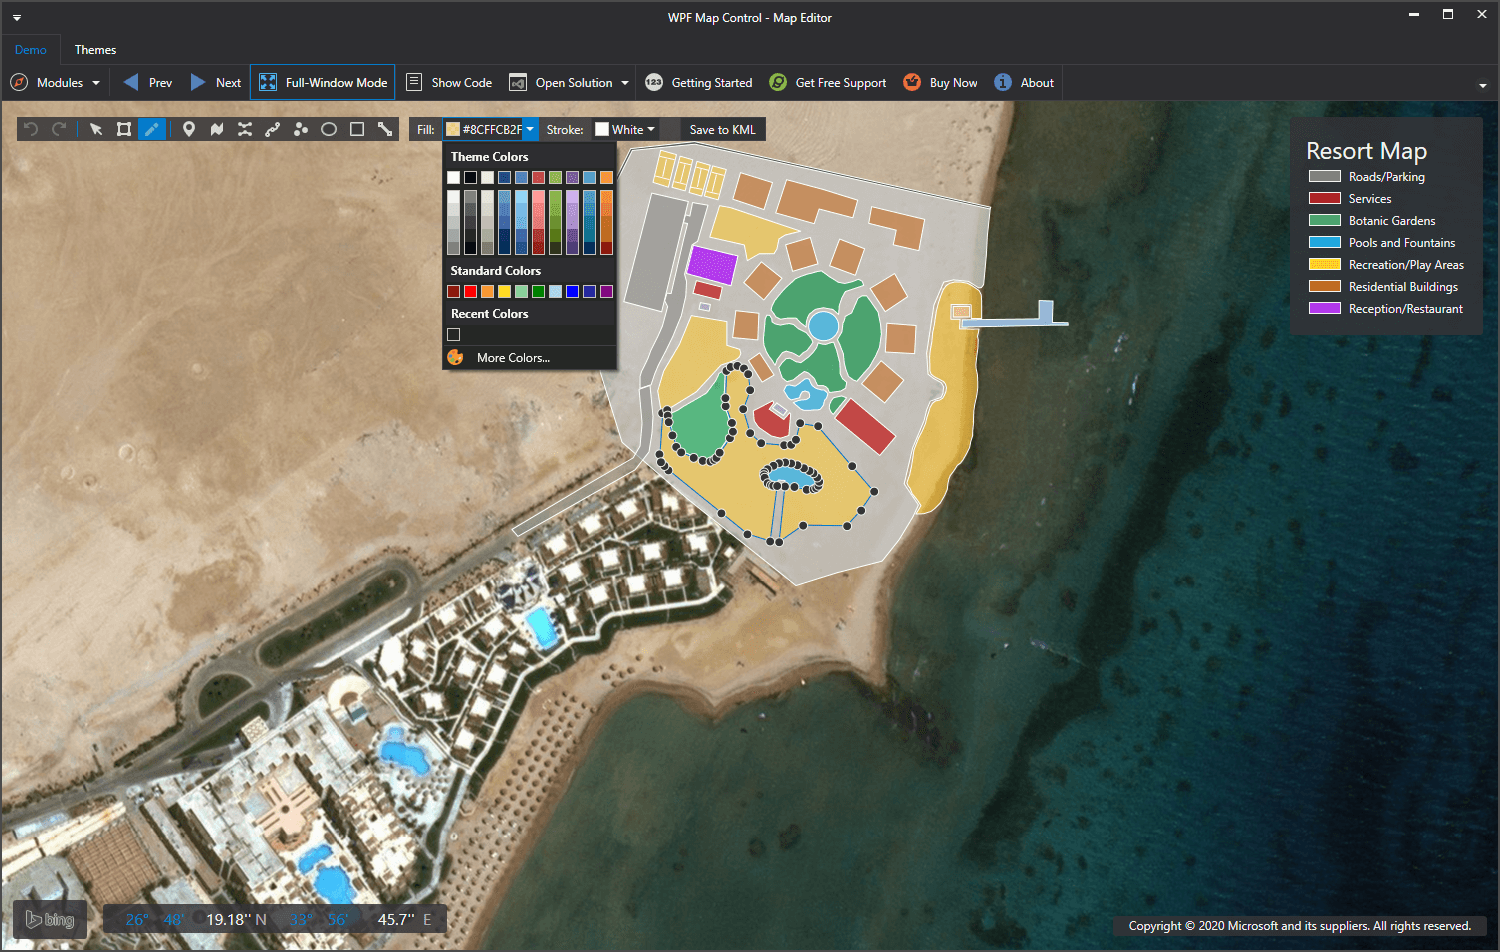The height and width of the screenshot is (952, 1500).
Task: Choose the straight line tool
Action: [x=385, y=129]
